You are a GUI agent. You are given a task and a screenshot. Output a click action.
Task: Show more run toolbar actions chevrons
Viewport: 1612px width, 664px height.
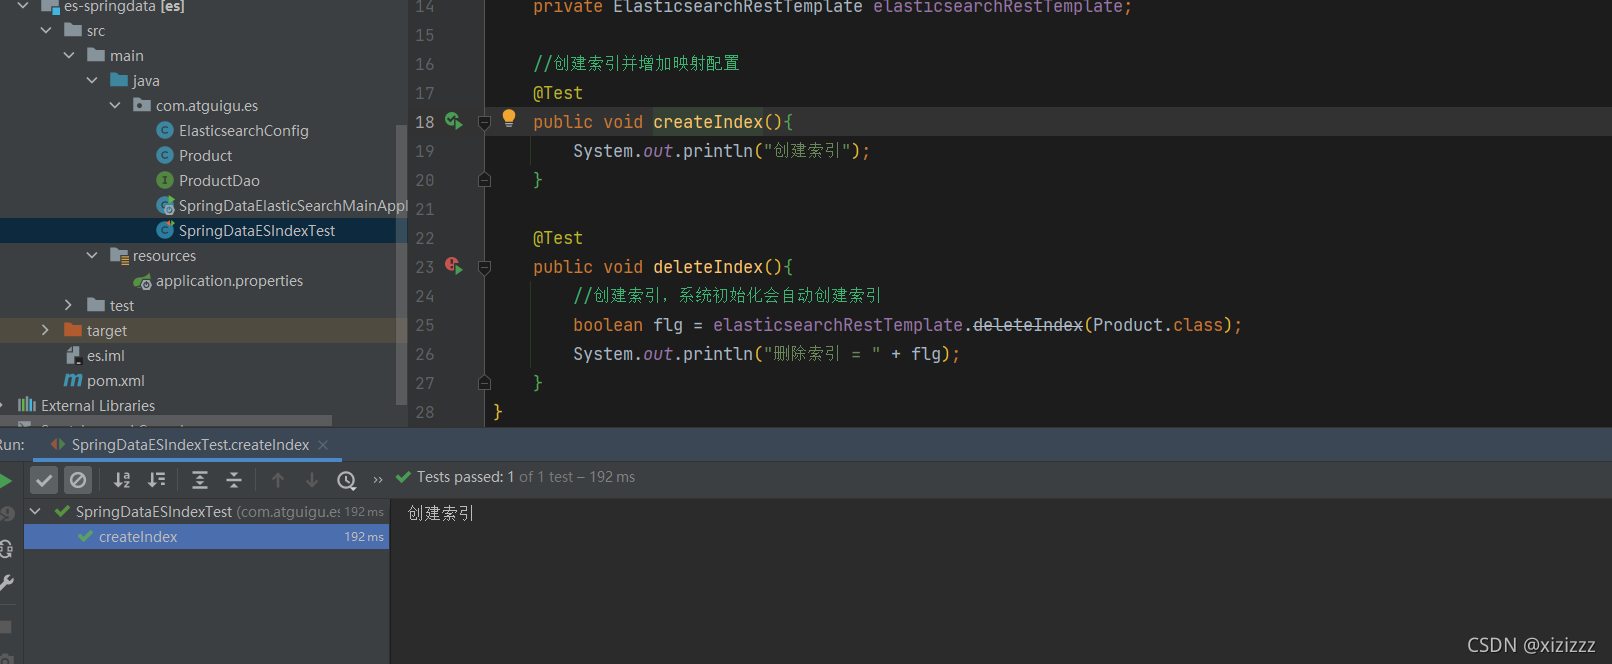(378, 480)
